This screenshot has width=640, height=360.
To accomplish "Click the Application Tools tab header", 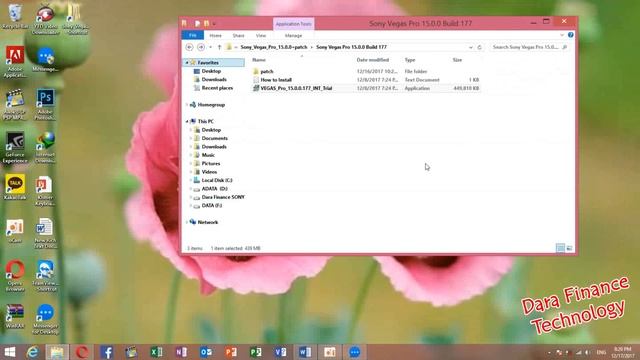I will (293, 24).
